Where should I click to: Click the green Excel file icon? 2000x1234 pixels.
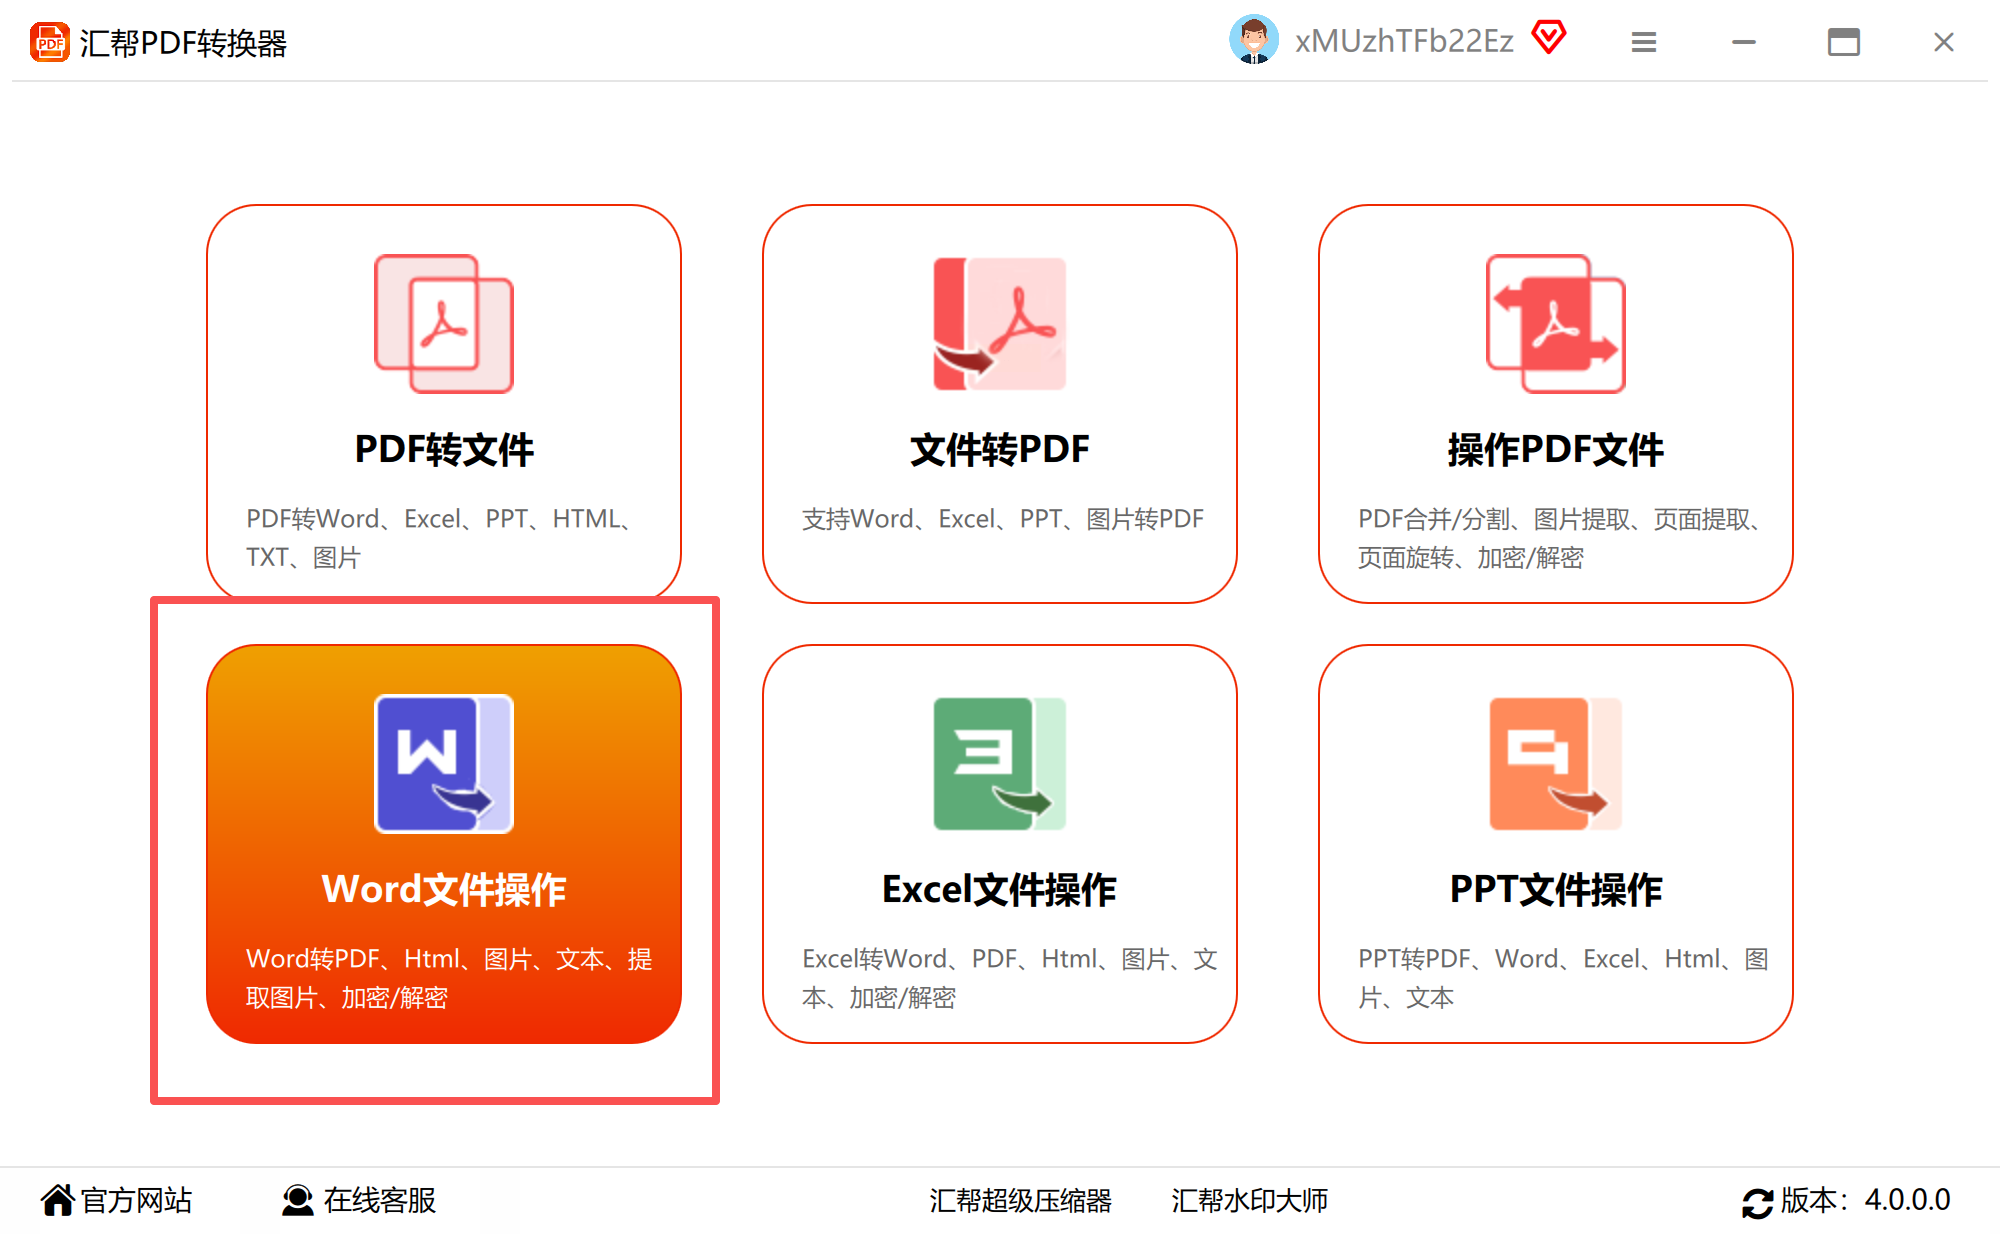[999, 763]
